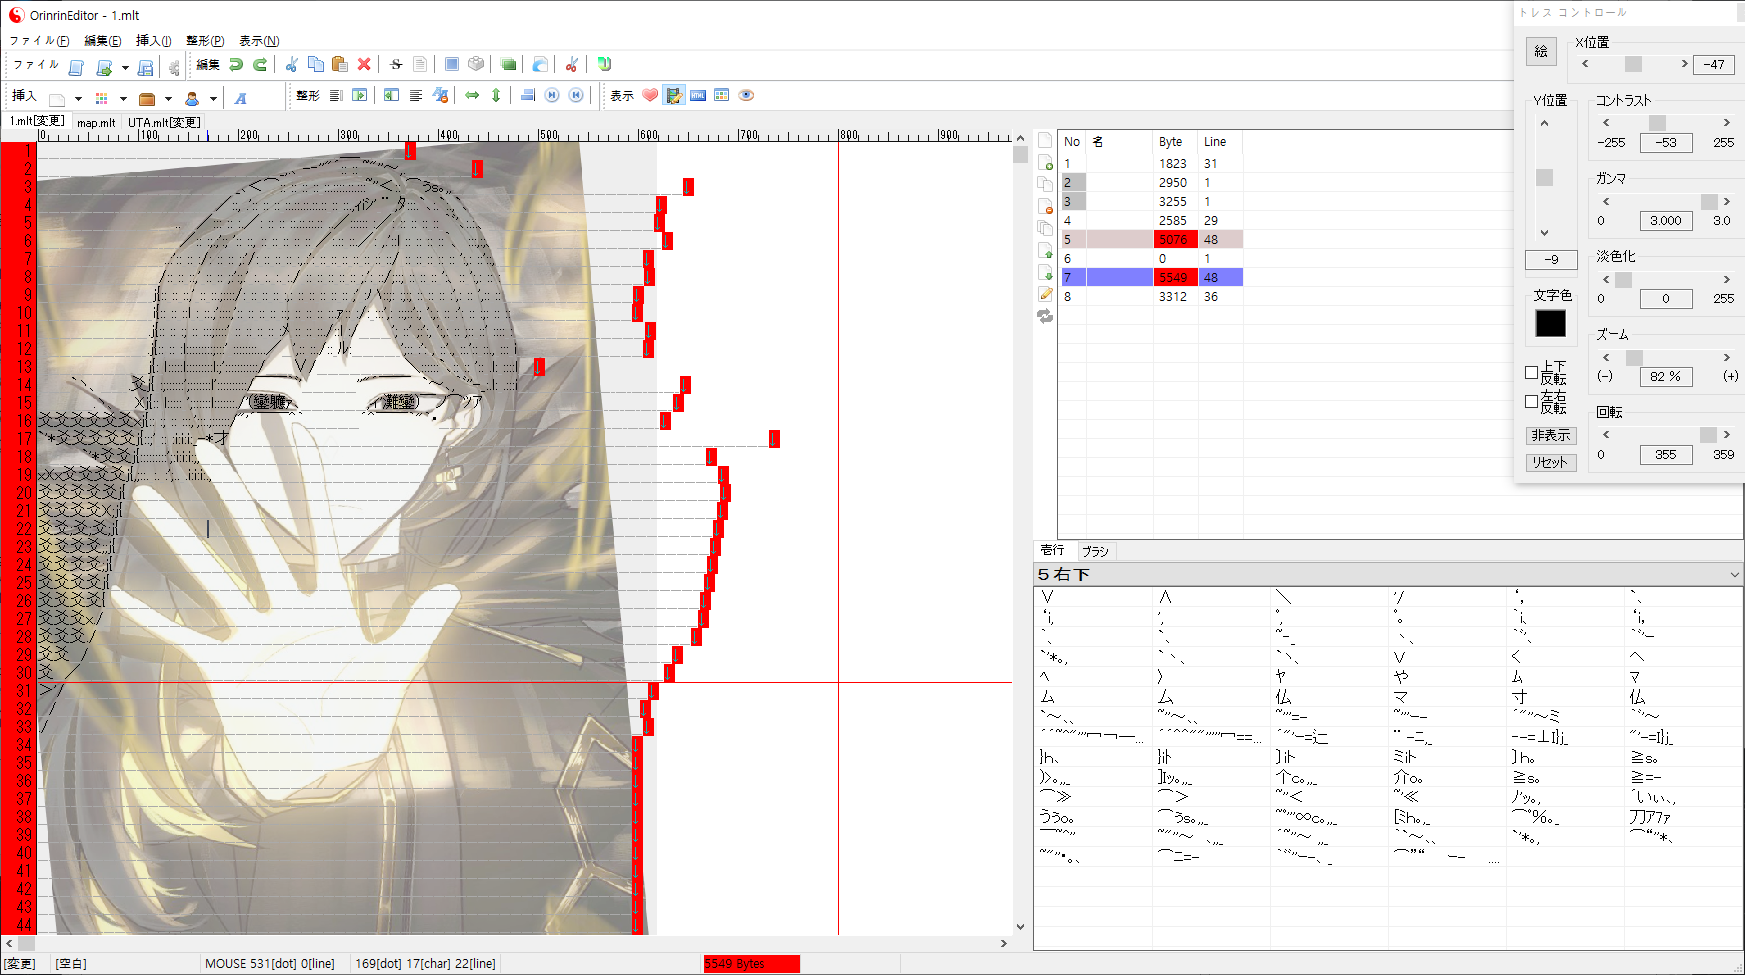Click the pencil rename icon beside the page list
1745x975 pixels.
tap(1045, 294)
